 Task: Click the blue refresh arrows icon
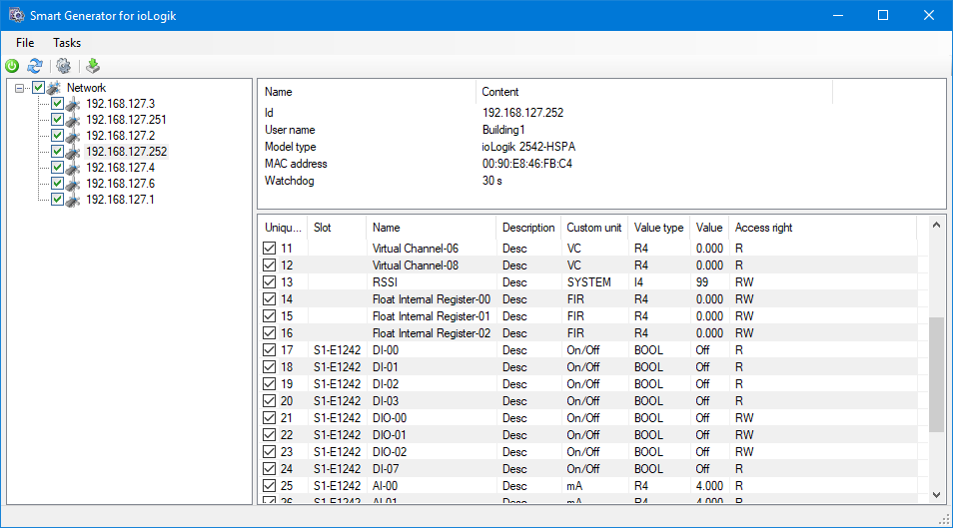35,66
